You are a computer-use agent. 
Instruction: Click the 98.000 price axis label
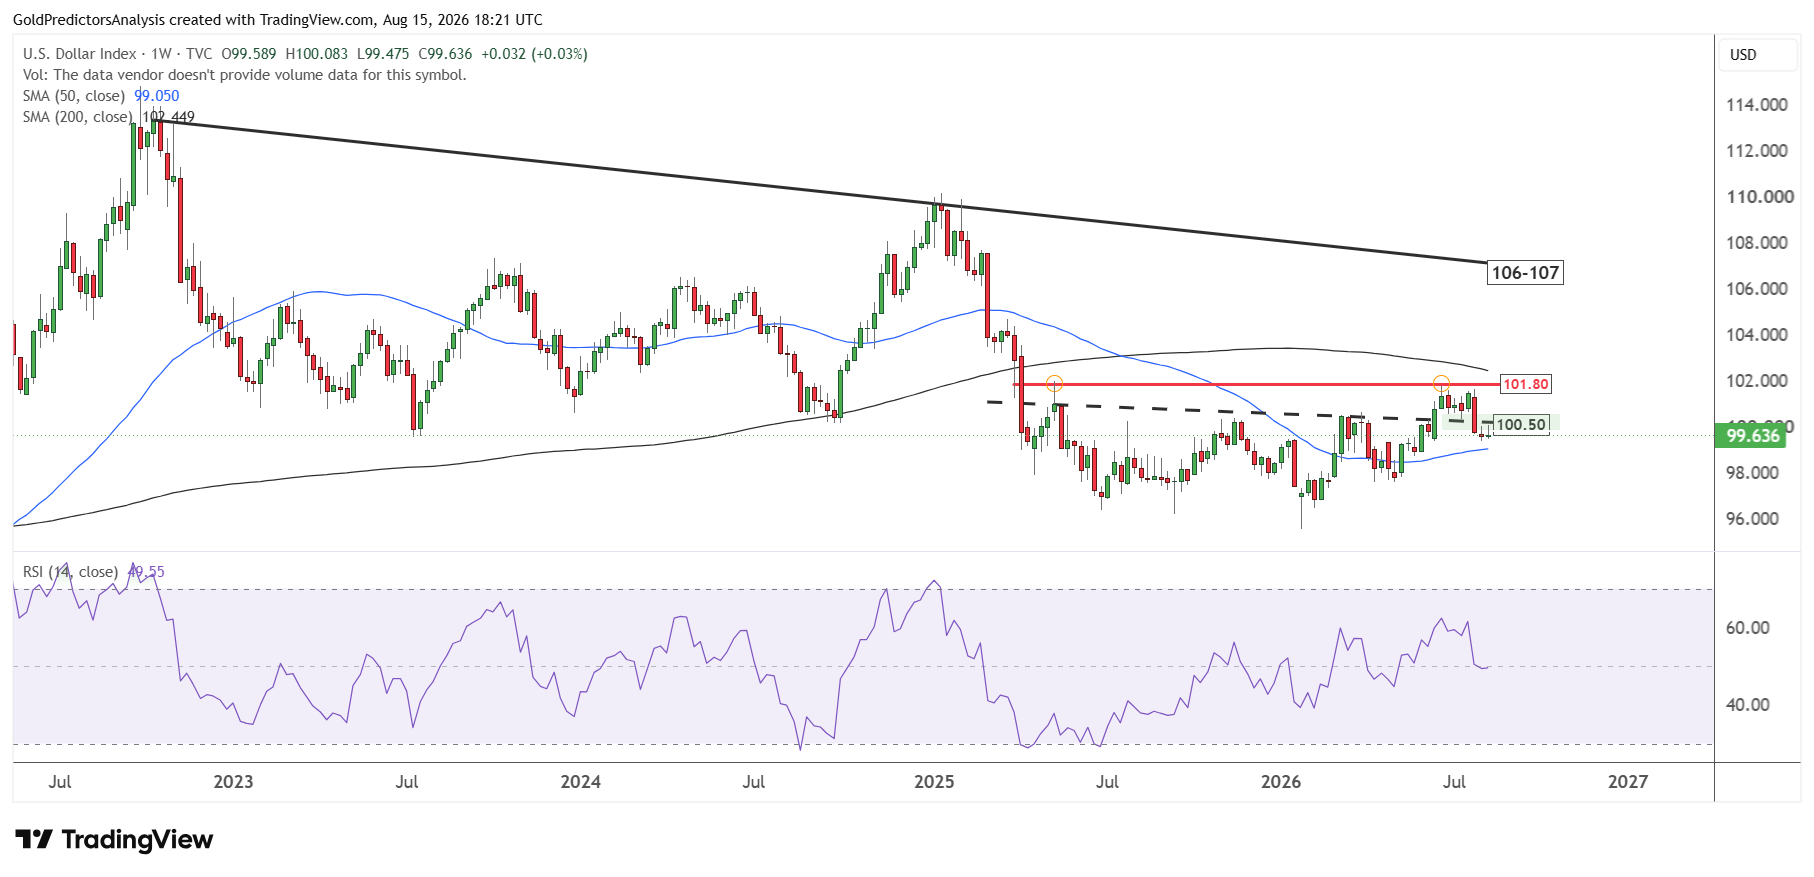[x=1752, y=473]
